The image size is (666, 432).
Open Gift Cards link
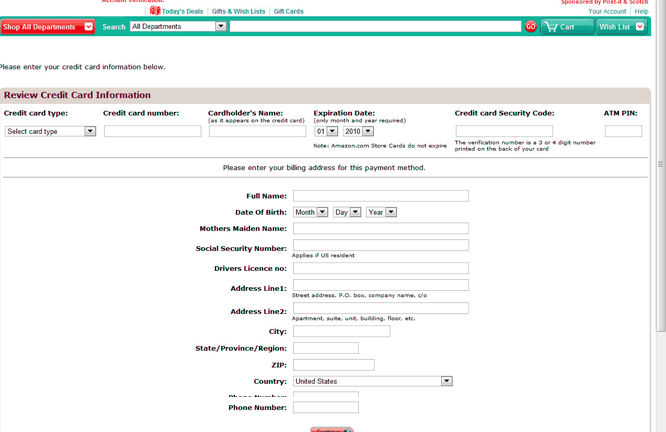point(288,11)
